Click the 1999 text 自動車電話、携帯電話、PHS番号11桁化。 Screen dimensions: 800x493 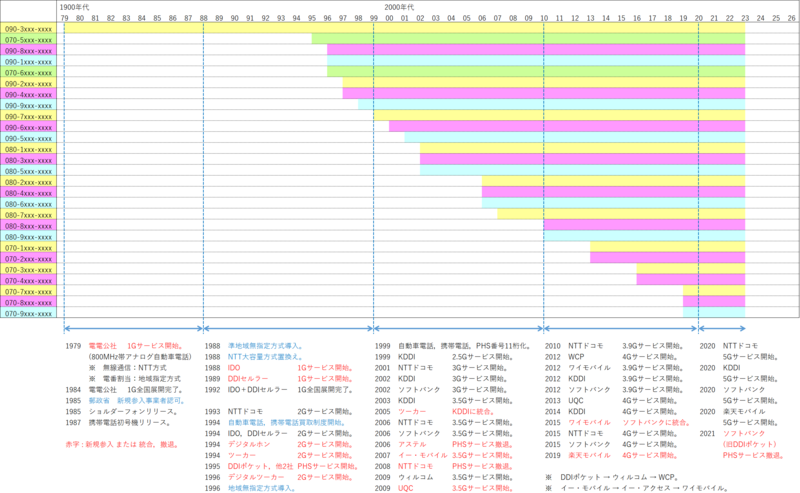466,346
